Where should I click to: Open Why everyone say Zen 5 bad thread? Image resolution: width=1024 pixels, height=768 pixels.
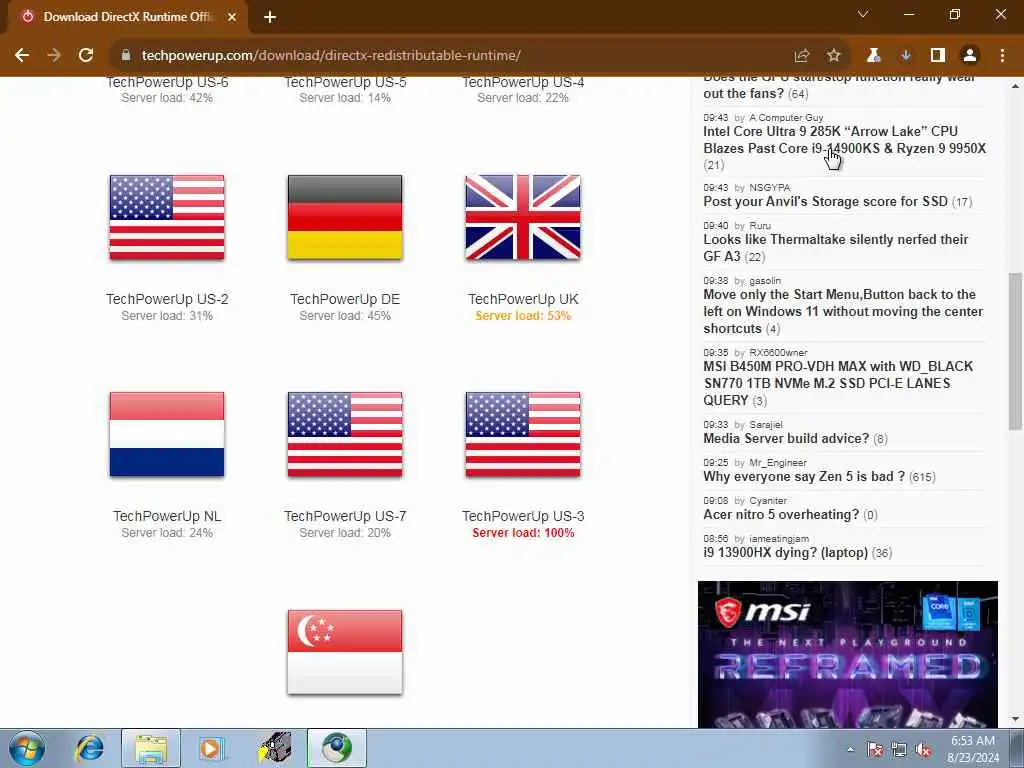[x=805, y=476]
